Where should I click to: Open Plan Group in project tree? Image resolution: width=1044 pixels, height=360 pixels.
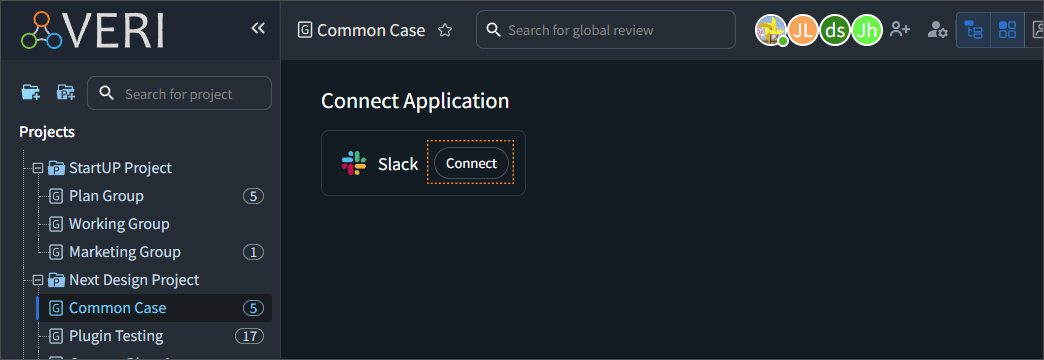pyautogui.click(x=107, y=196)
